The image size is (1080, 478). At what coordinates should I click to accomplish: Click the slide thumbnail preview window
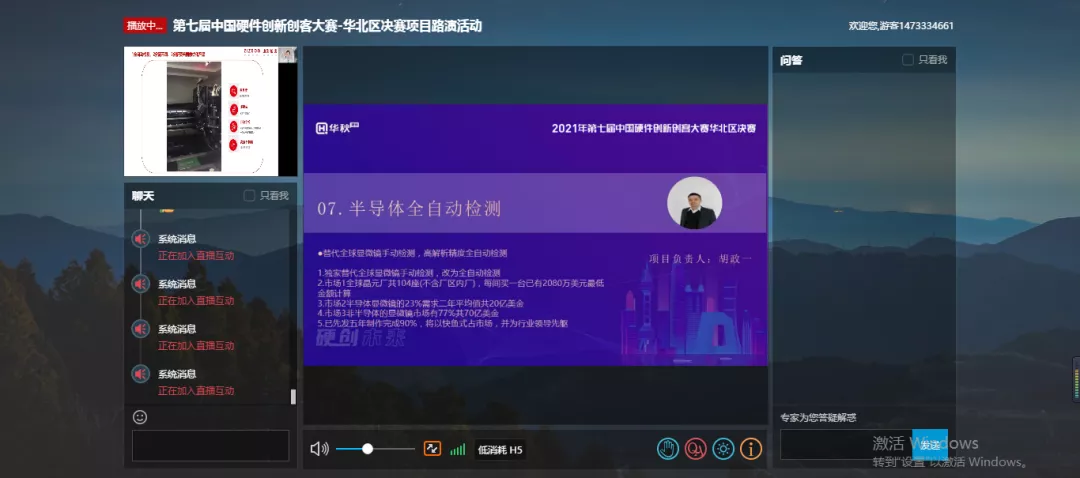click(211, 112)
